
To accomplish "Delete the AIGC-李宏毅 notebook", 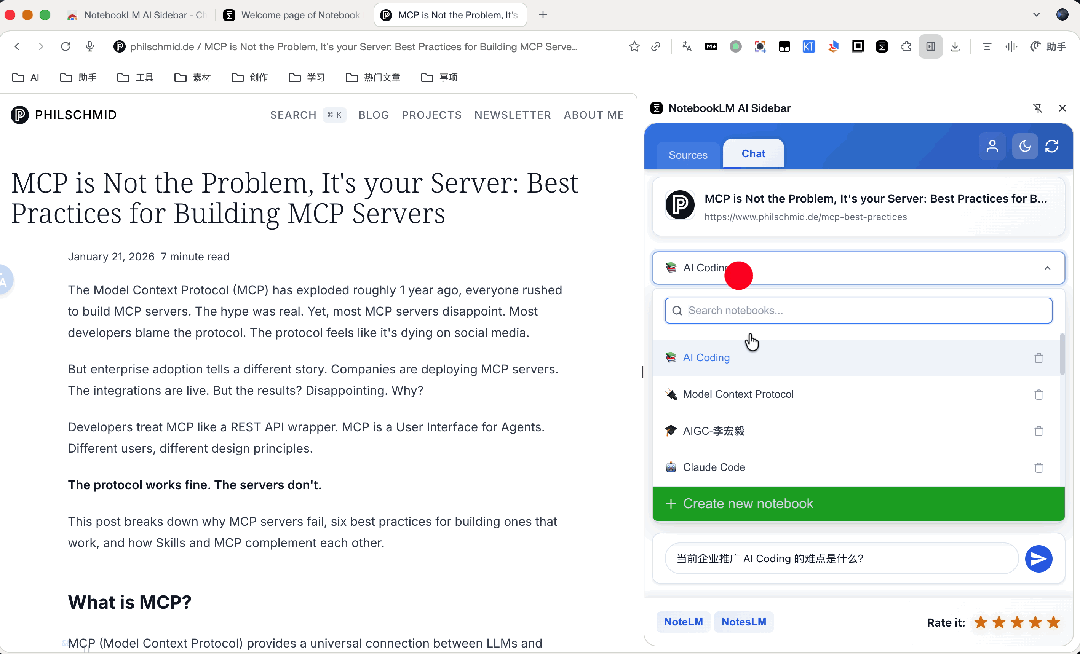I will click(1039, 431).
